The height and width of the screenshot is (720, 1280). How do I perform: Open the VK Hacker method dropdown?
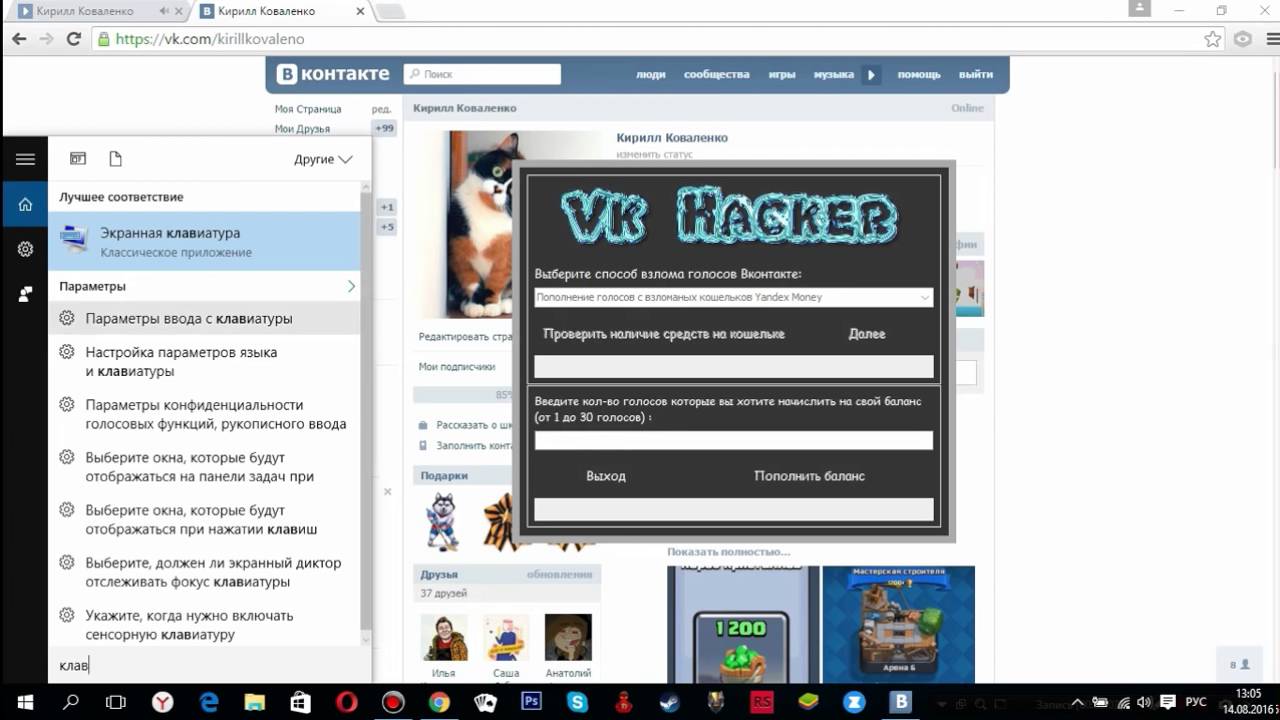(x=733, y=297)
